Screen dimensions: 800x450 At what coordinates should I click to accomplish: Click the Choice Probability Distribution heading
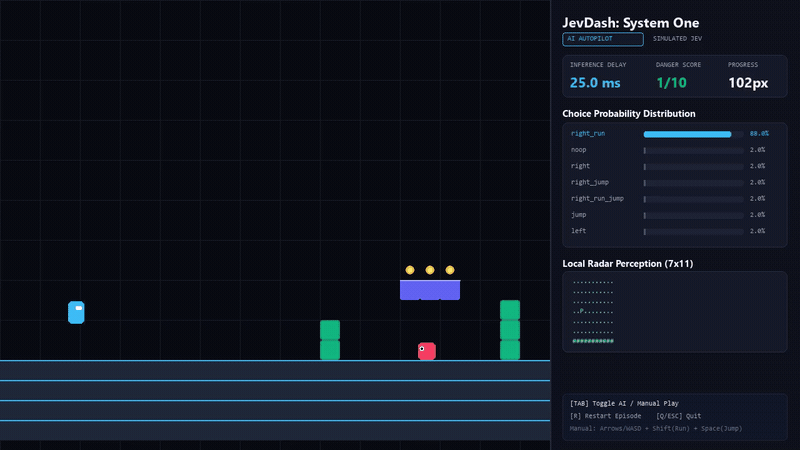pyautogui.click(x=629, y=114)
